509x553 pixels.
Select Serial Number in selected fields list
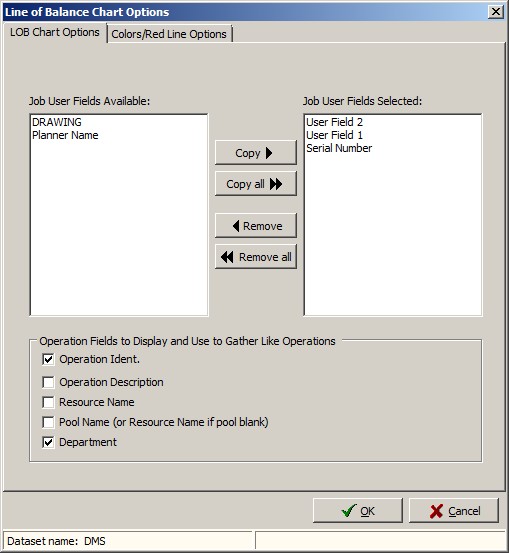339,148
